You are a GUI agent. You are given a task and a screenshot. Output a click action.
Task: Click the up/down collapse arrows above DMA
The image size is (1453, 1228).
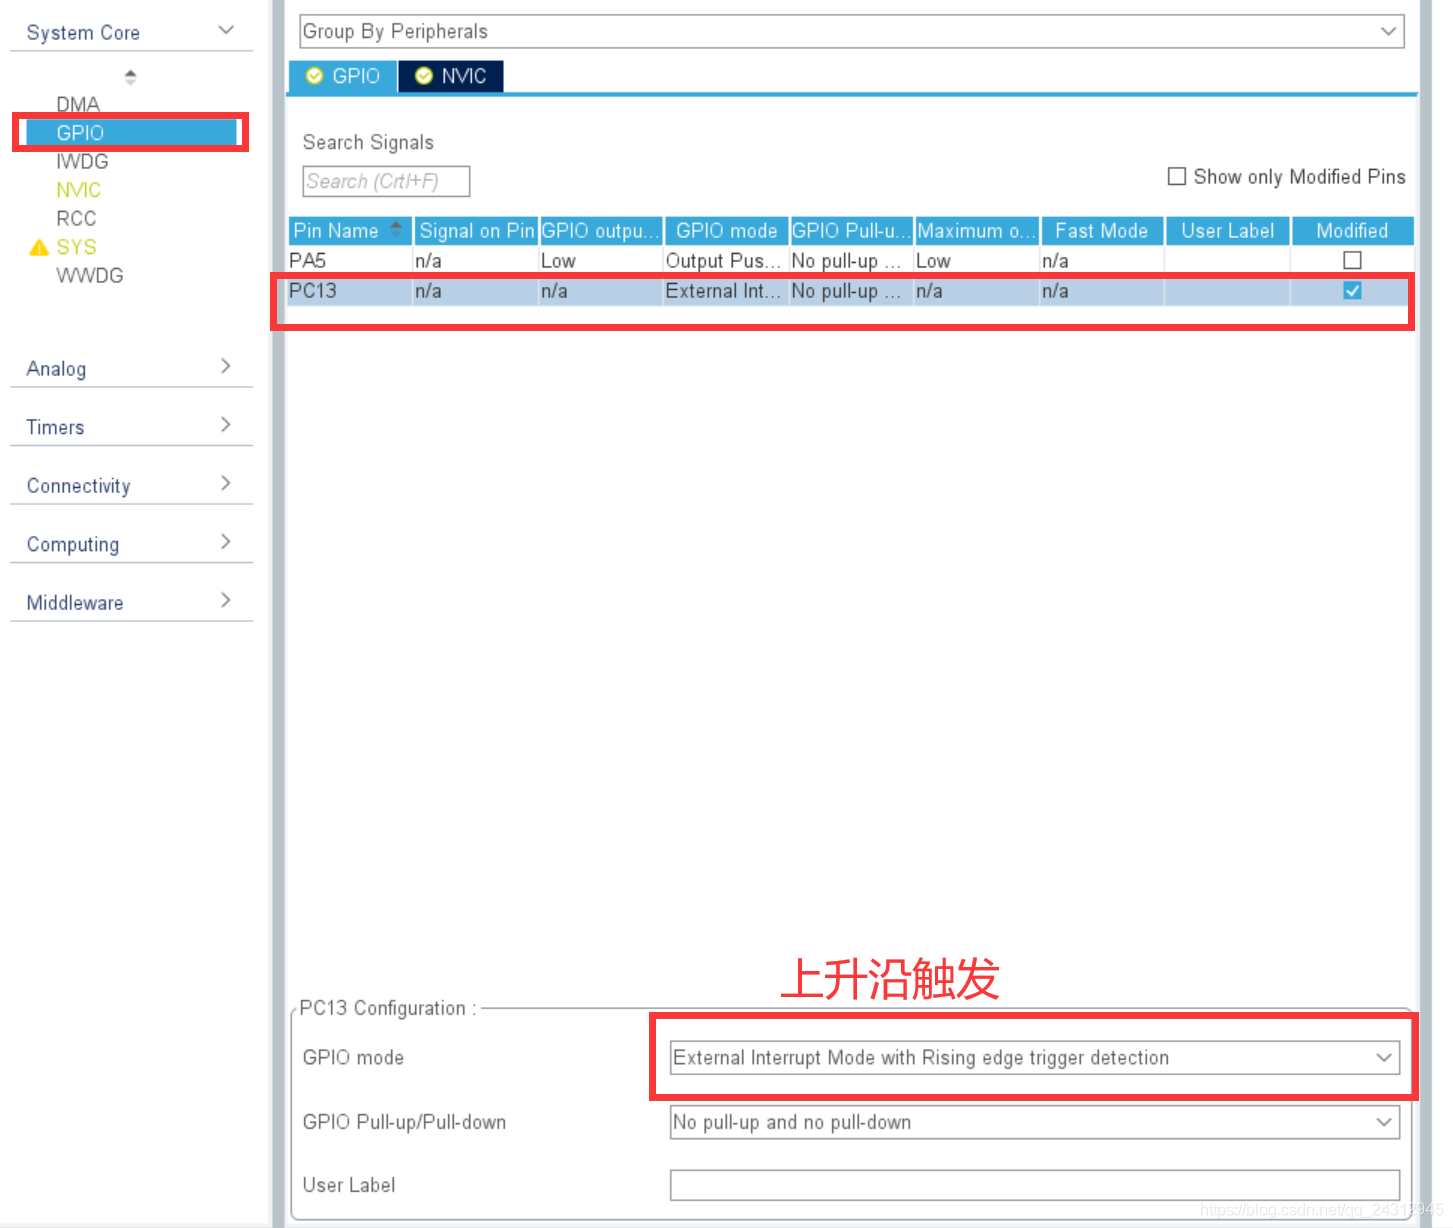(x=130, y=76)
